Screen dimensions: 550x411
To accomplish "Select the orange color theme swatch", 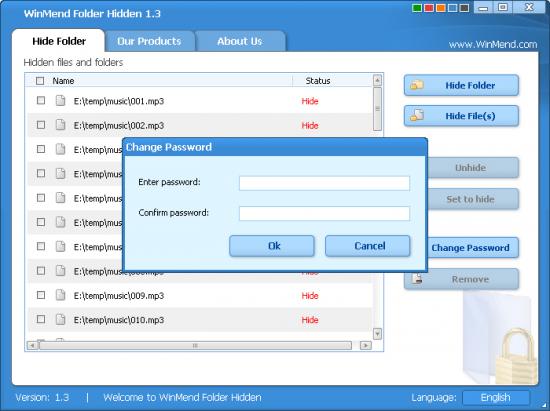I will [441, 8].
